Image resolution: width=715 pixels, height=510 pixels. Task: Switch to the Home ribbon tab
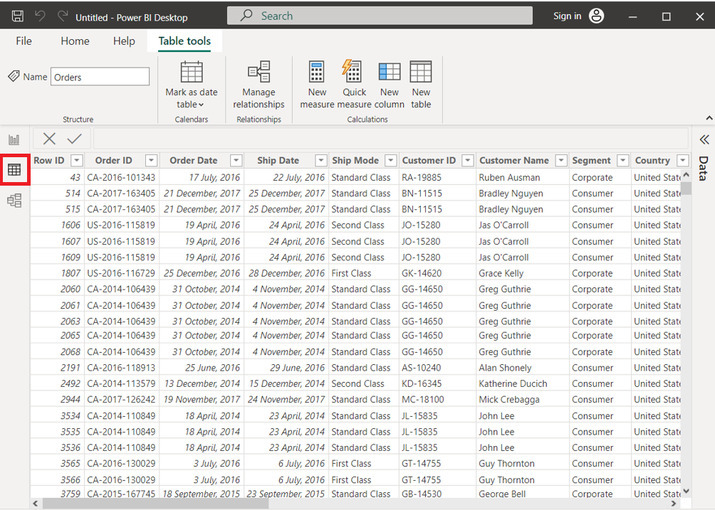point(75,41)
